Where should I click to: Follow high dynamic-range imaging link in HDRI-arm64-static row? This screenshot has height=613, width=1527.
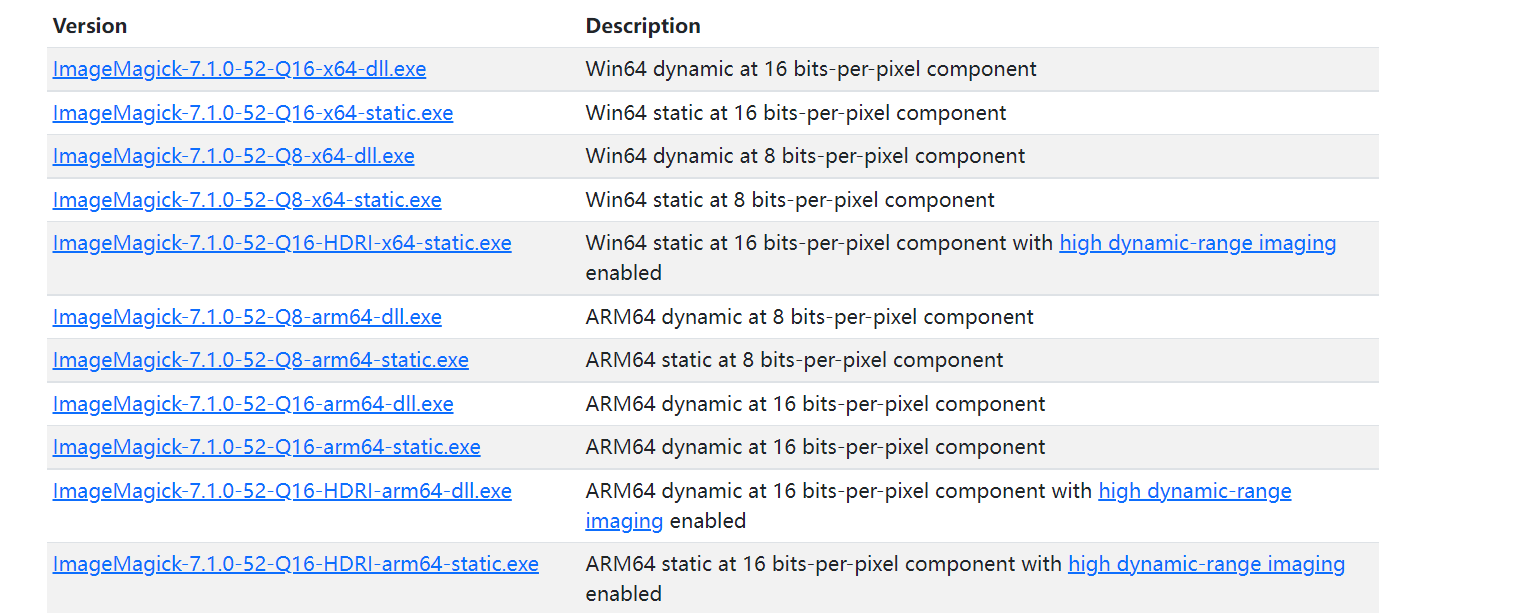coord(1206,564)
